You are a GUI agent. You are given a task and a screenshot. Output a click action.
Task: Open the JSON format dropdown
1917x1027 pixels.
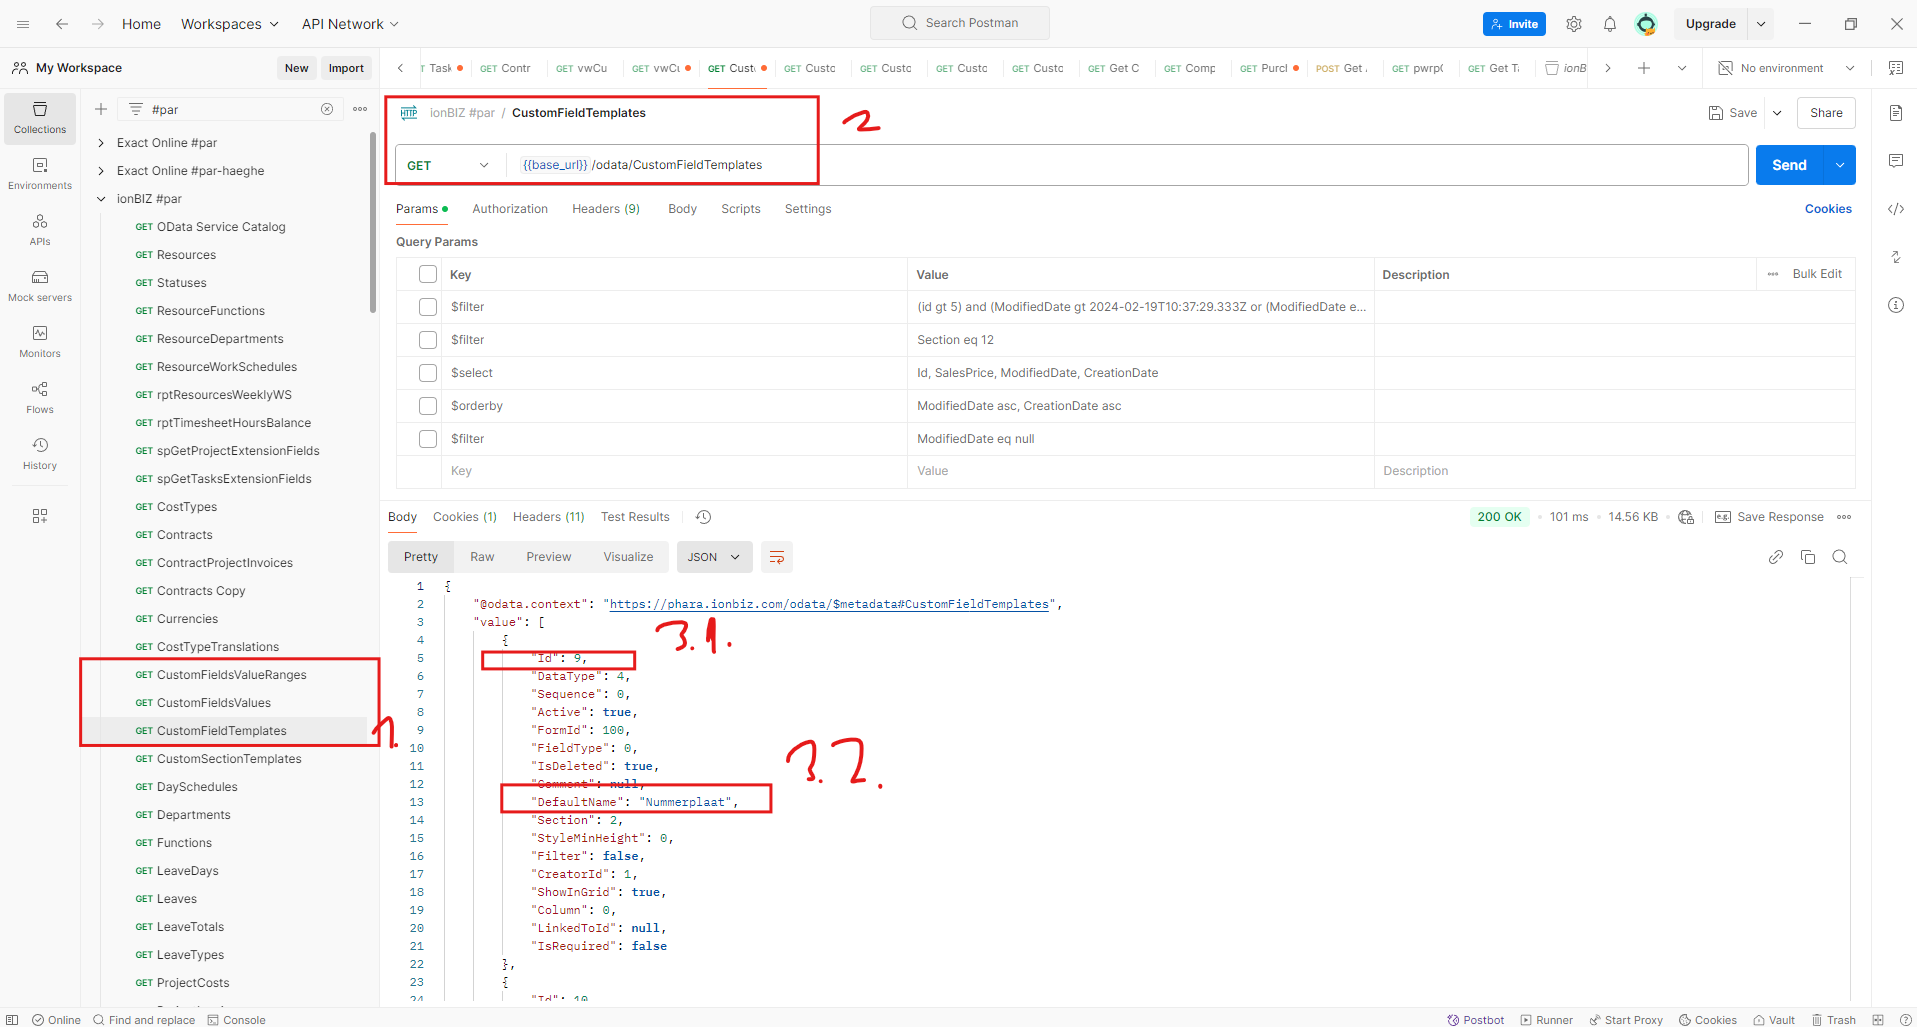[714, 557]
